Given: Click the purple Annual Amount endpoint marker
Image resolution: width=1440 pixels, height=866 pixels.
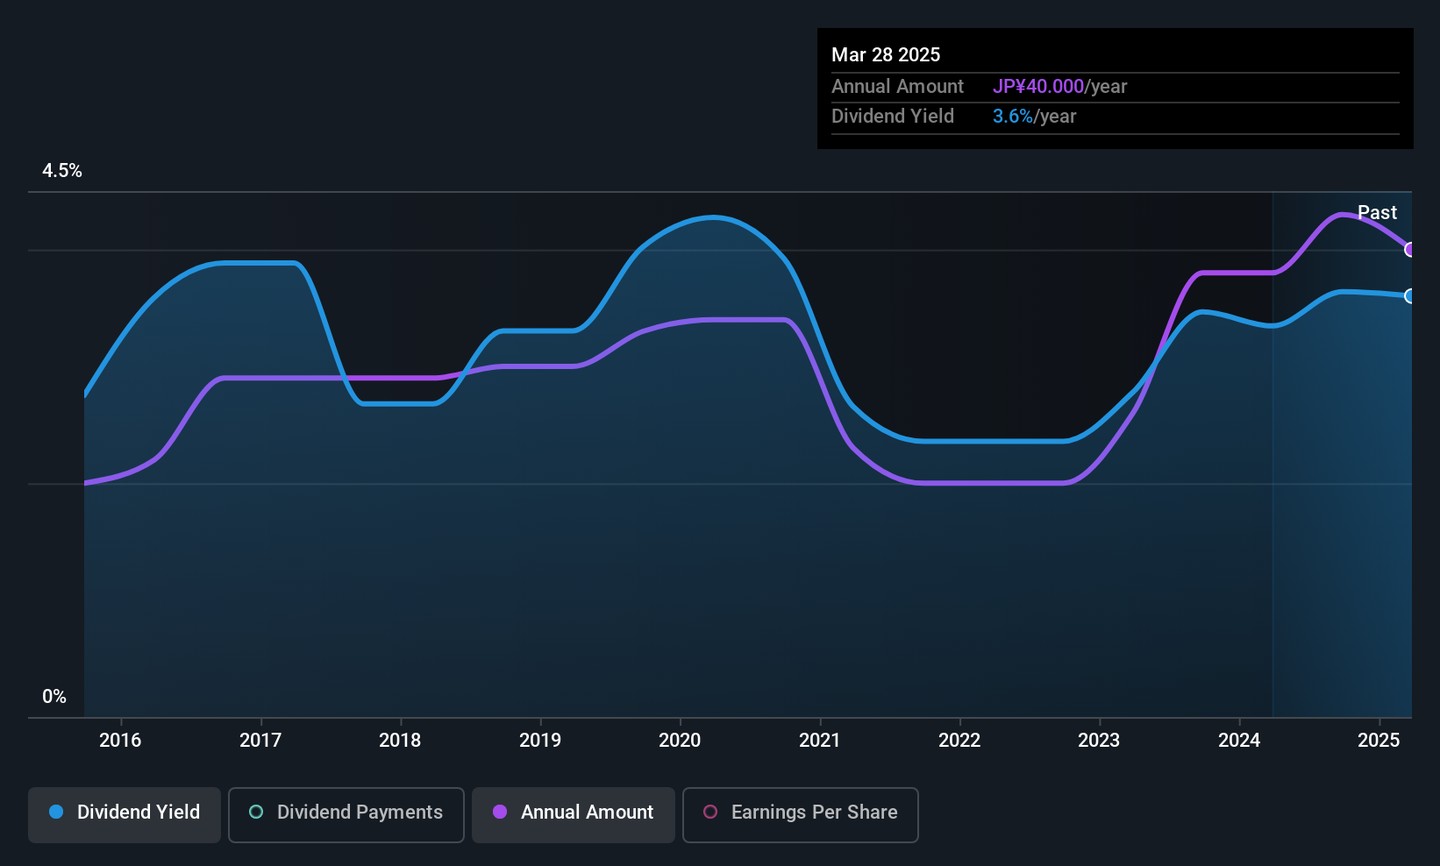Looking at the screenshot, I should pyautogui.click(x=1410, y=250).
